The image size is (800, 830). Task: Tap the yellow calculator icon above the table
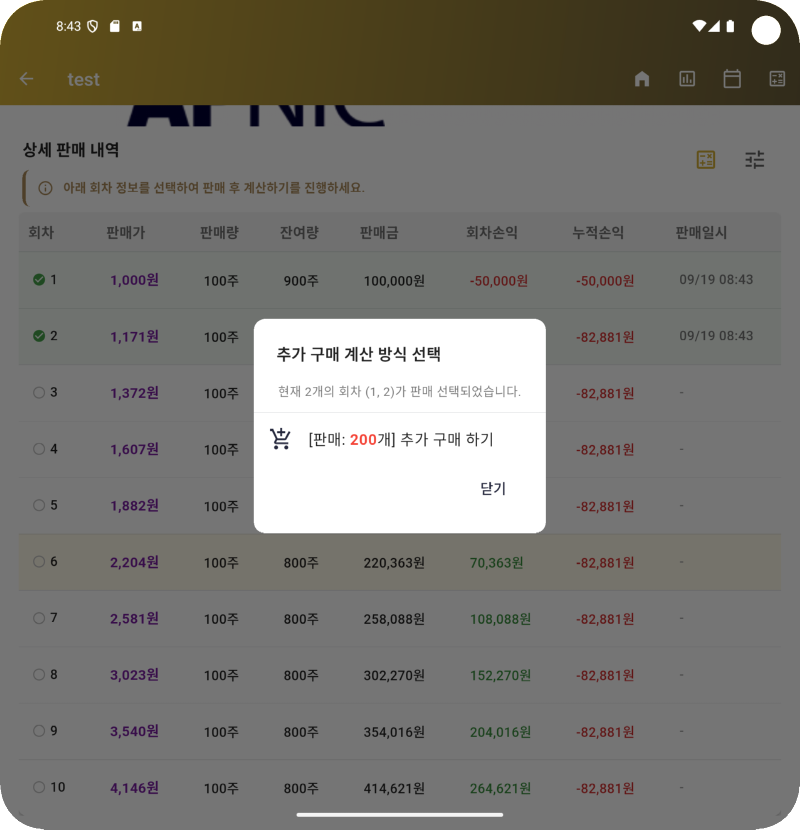[x=706, y=159]
